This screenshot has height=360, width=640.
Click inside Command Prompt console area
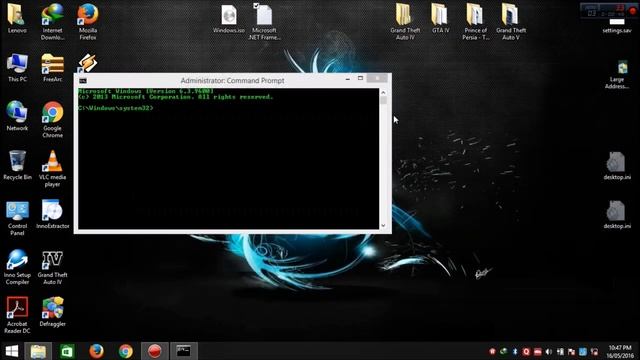(x=229, y=159)
